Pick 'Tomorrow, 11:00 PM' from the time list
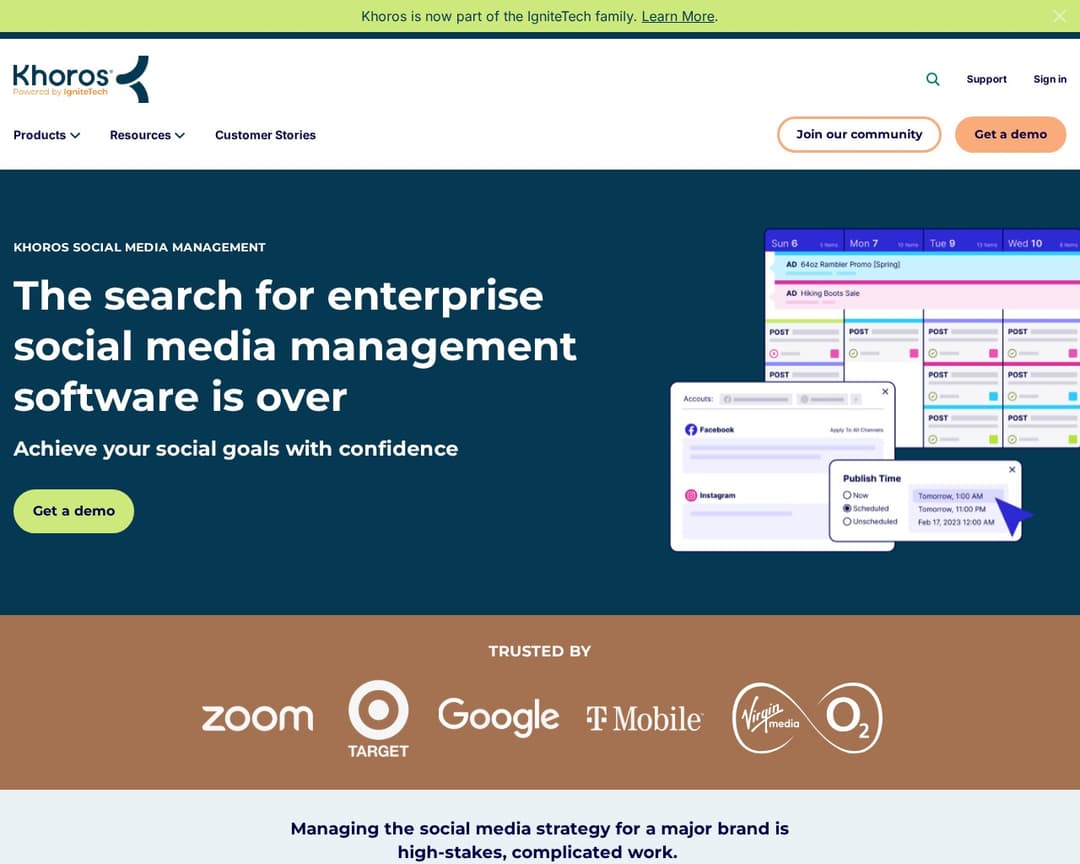 point(950,509)
